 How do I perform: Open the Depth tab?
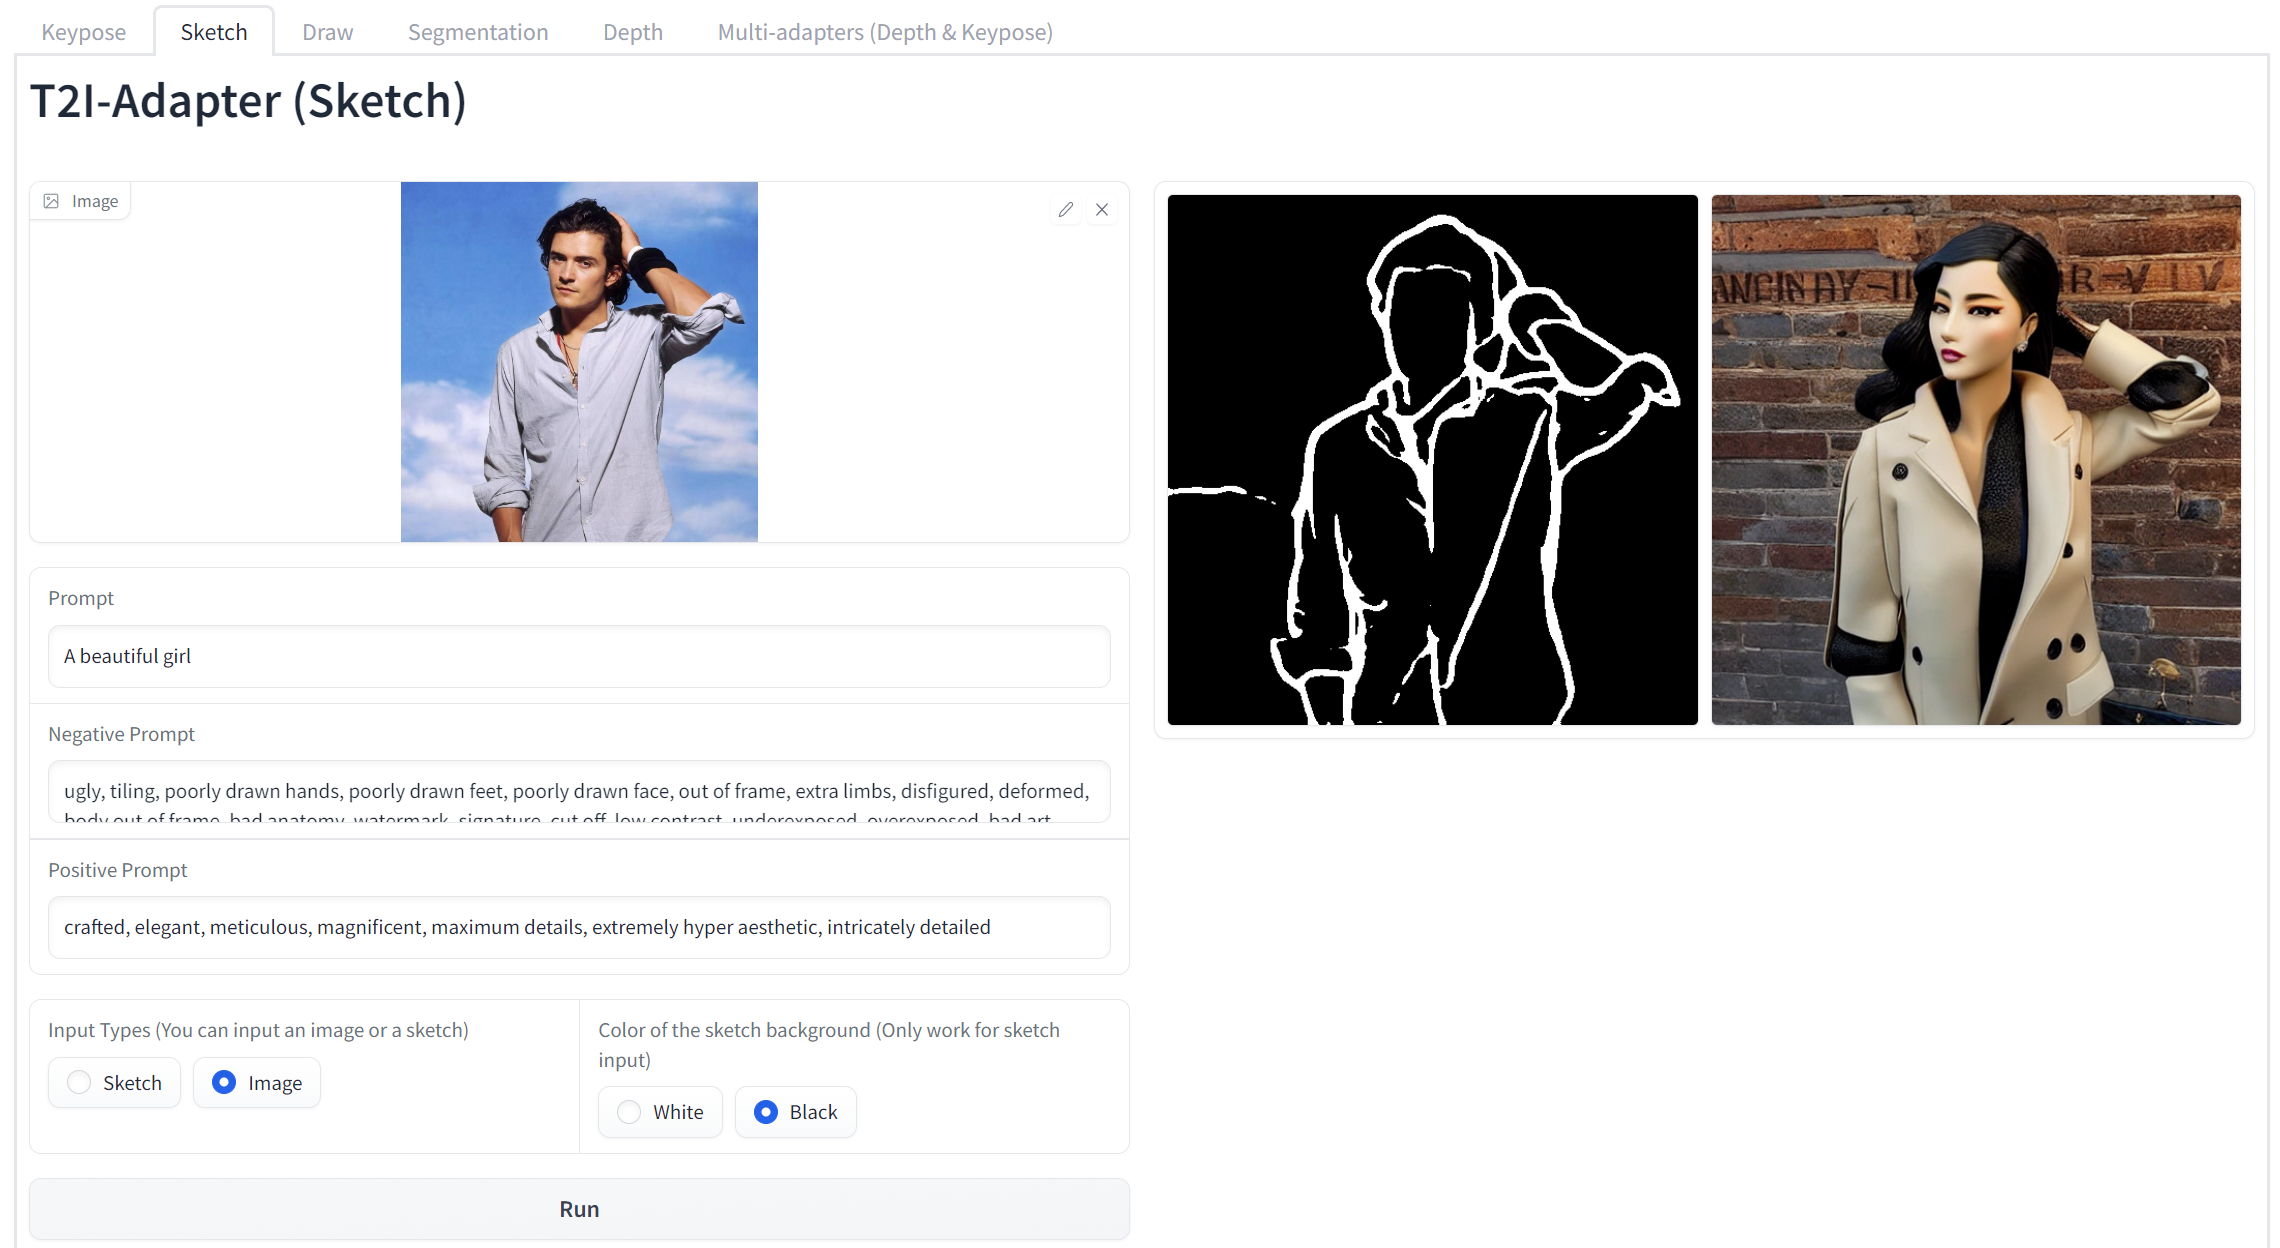632,32
